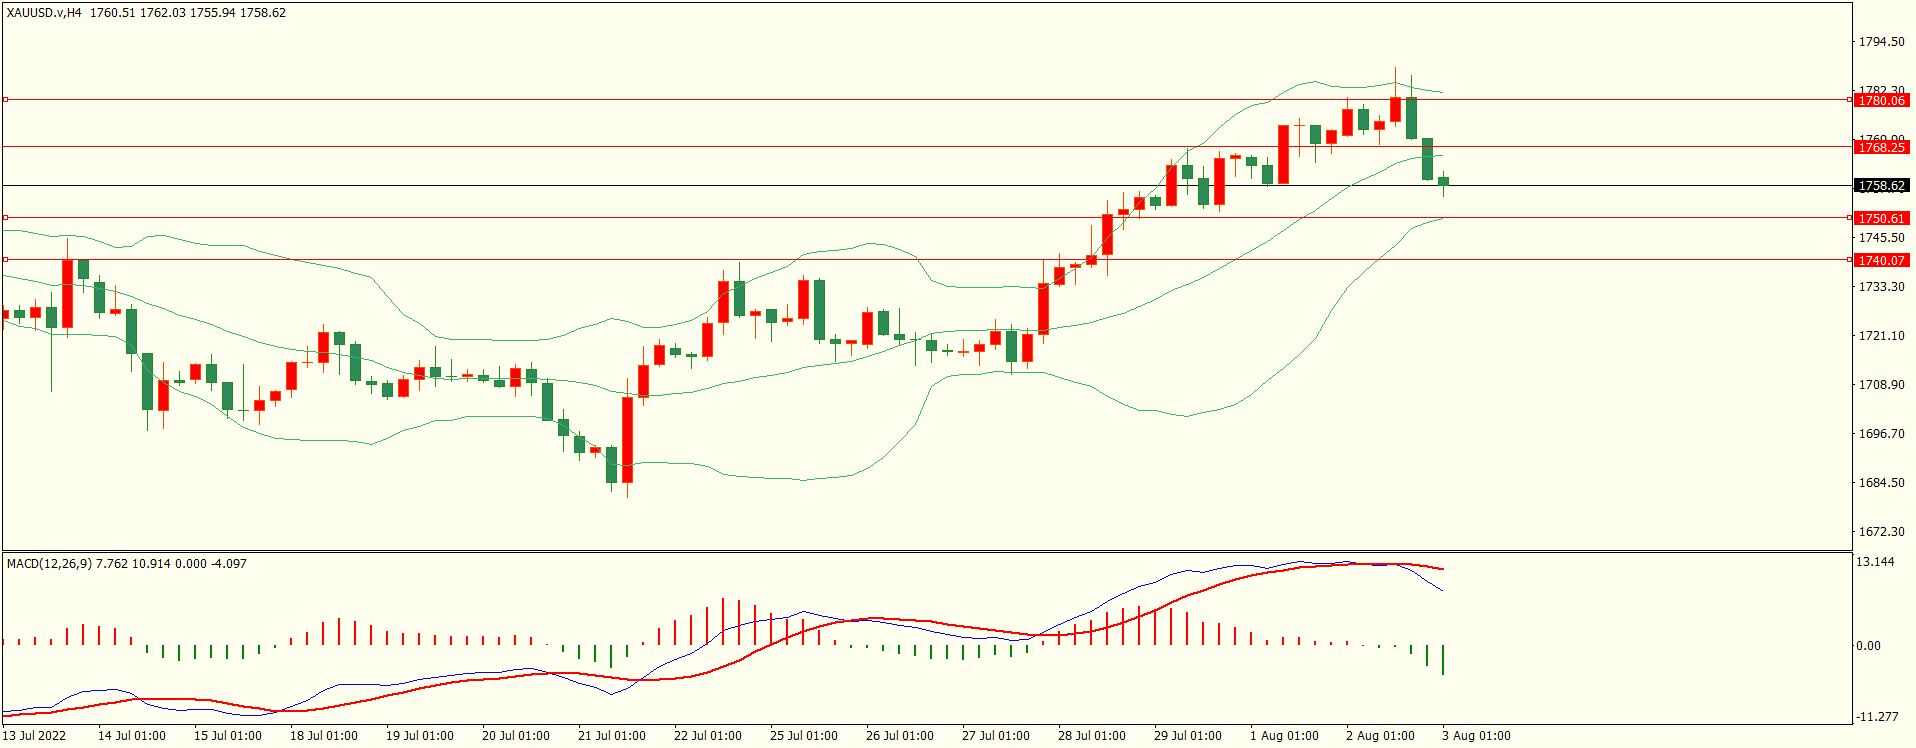Click the 1672.30 price axis value
Viewport: 1916px width, 748px height.
pos(1881,532)
